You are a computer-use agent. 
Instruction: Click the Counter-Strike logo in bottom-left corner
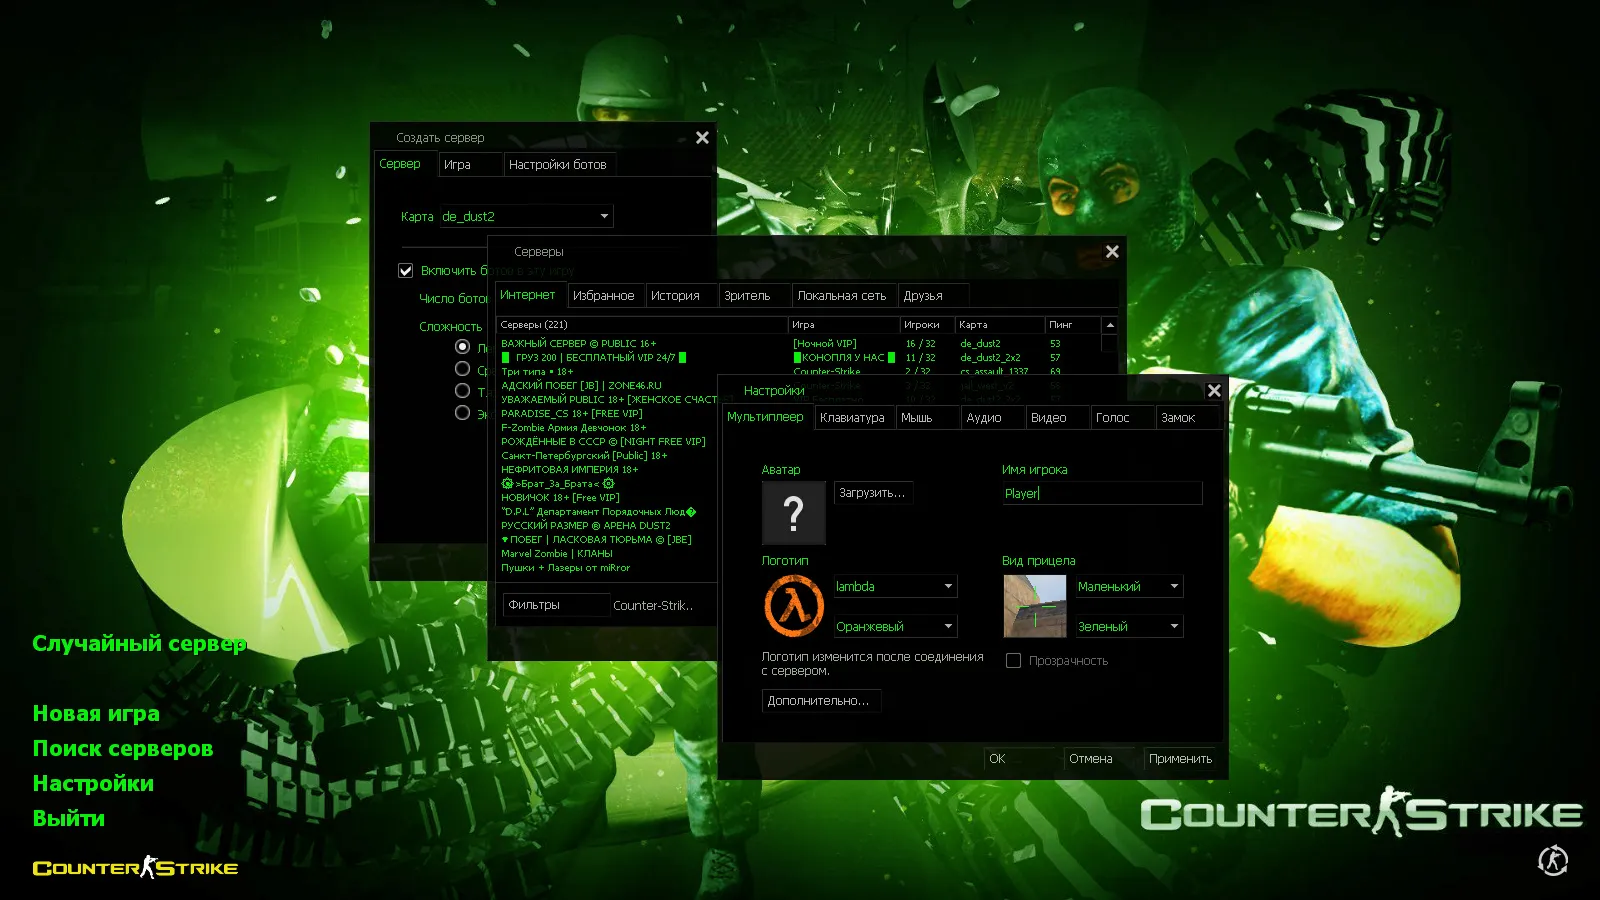pos(135,867)
